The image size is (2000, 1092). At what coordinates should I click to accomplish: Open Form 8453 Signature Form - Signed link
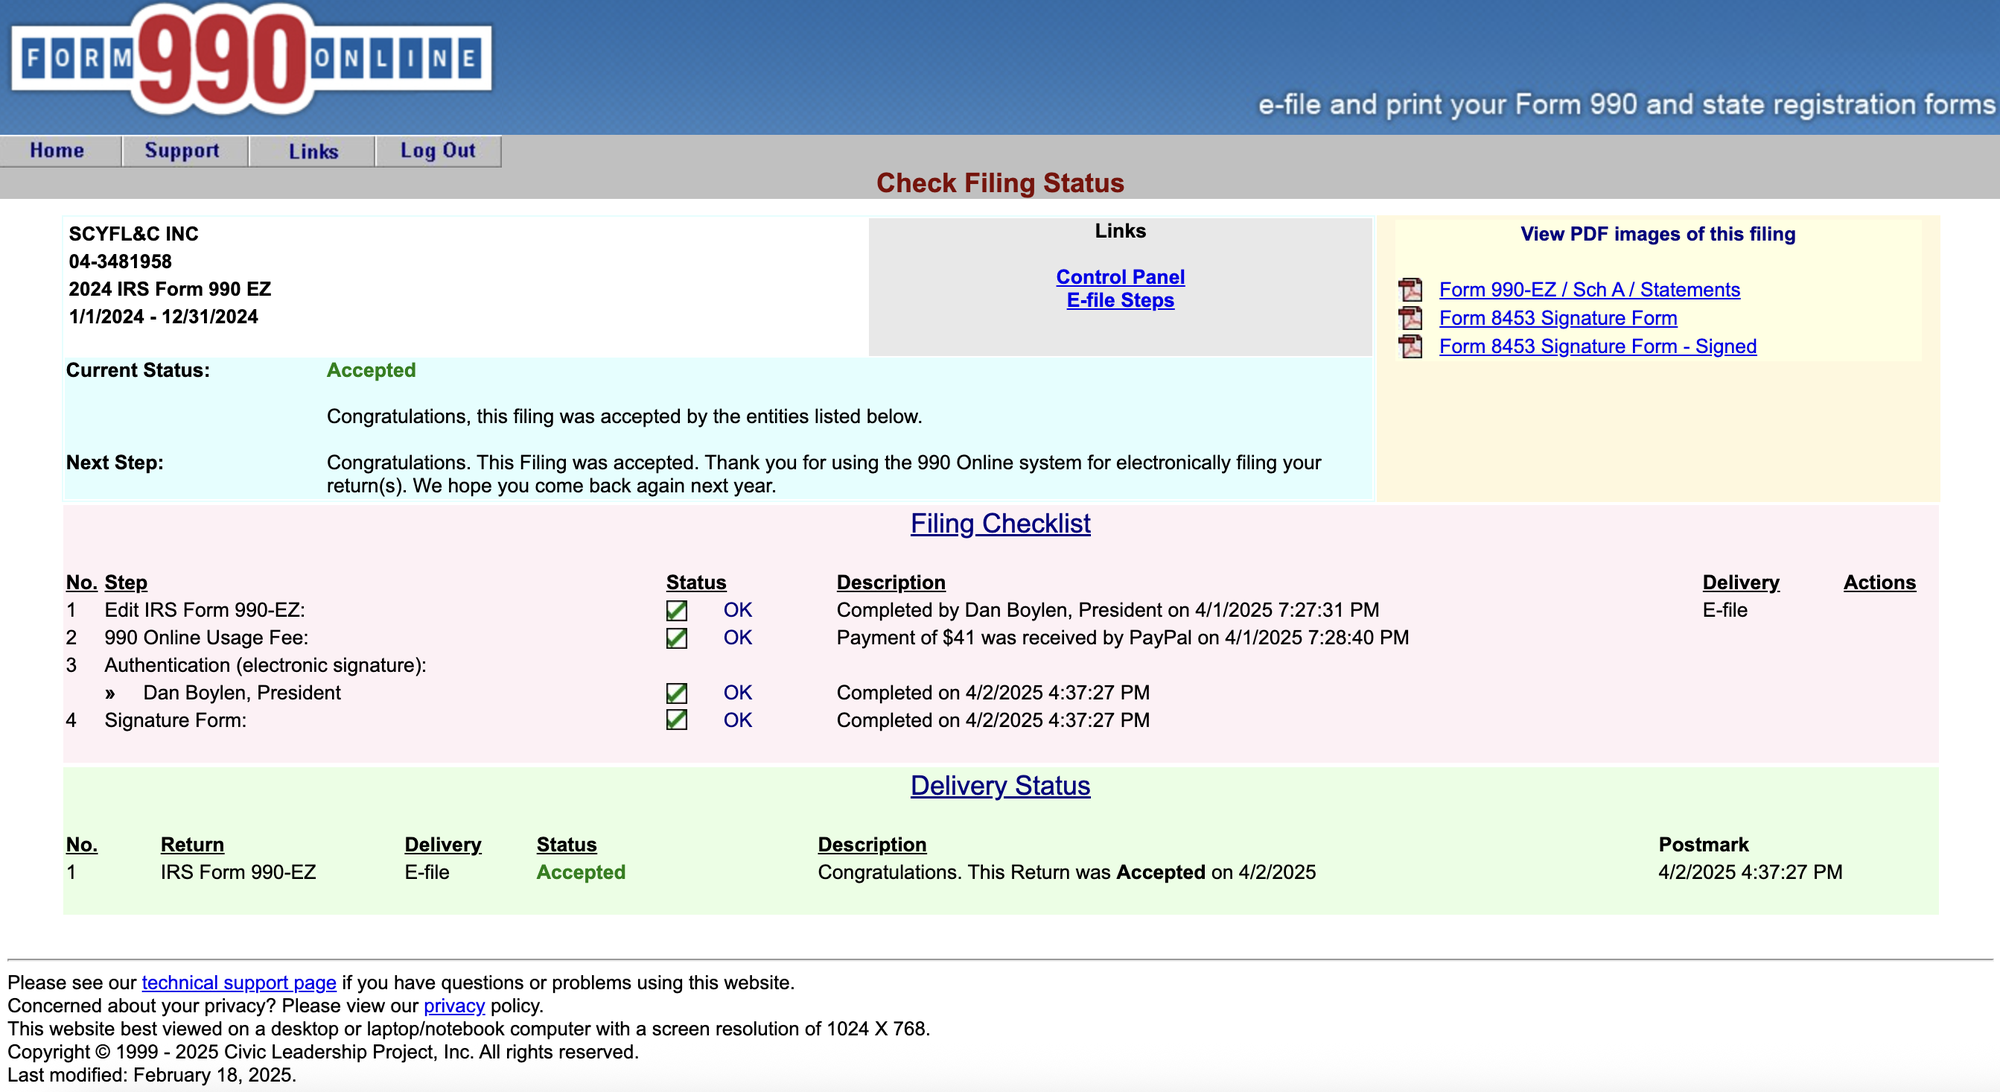tap(1597, 346)
